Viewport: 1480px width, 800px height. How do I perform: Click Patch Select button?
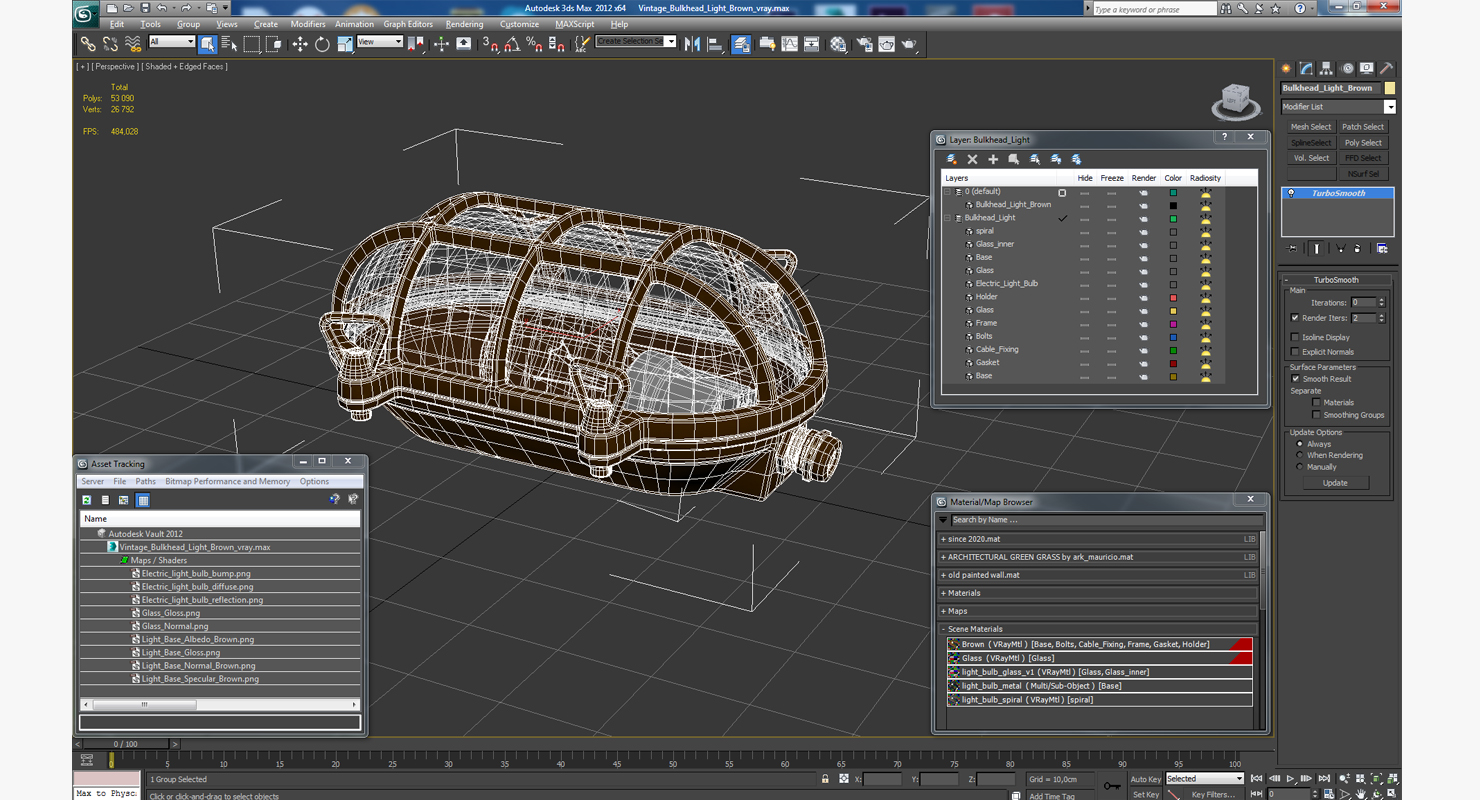tap(1363, 127)
